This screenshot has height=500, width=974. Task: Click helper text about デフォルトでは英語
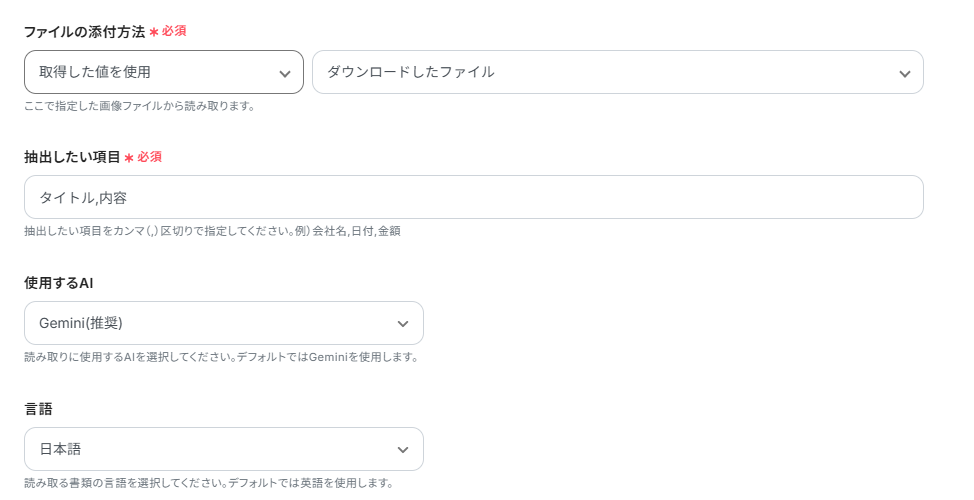pyautogui.click(x=208, y=483)
